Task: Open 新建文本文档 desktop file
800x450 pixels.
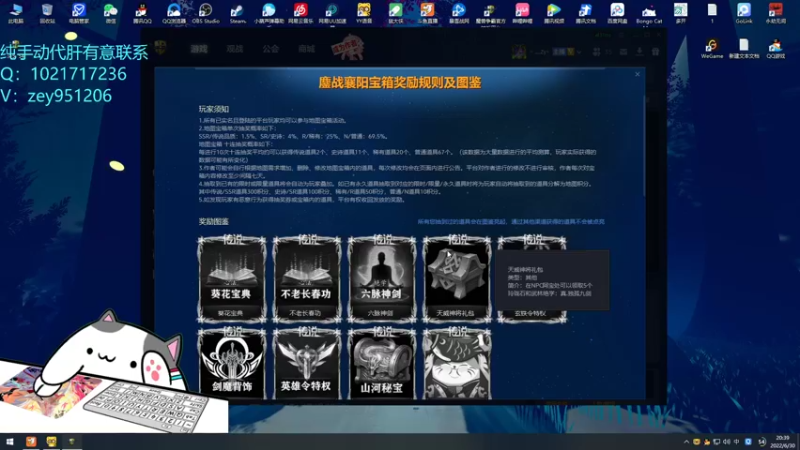Action: coord(744,49)
